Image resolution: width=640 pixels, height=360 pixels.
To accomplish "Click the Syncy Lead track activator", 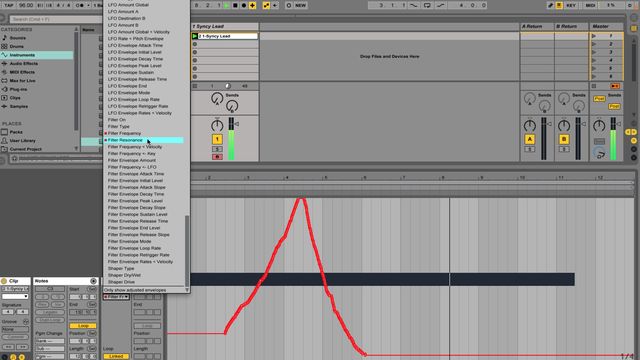I will (217, 140).
